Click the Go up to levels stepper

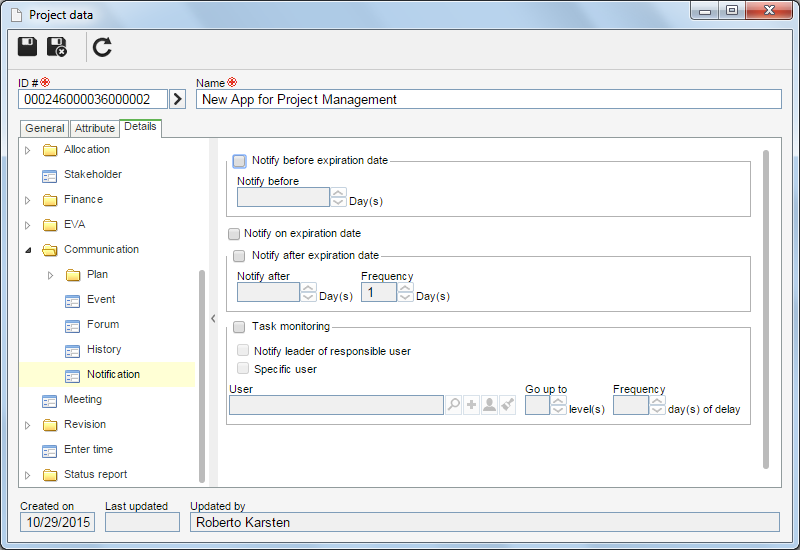coord(558,405)
